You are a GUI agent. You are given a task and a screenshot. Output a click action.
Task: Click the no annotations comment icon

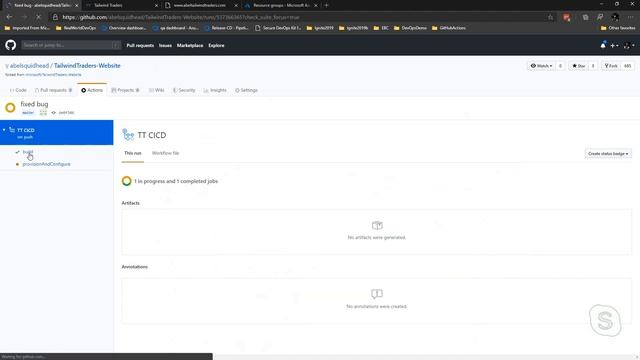tap(377, 294)
